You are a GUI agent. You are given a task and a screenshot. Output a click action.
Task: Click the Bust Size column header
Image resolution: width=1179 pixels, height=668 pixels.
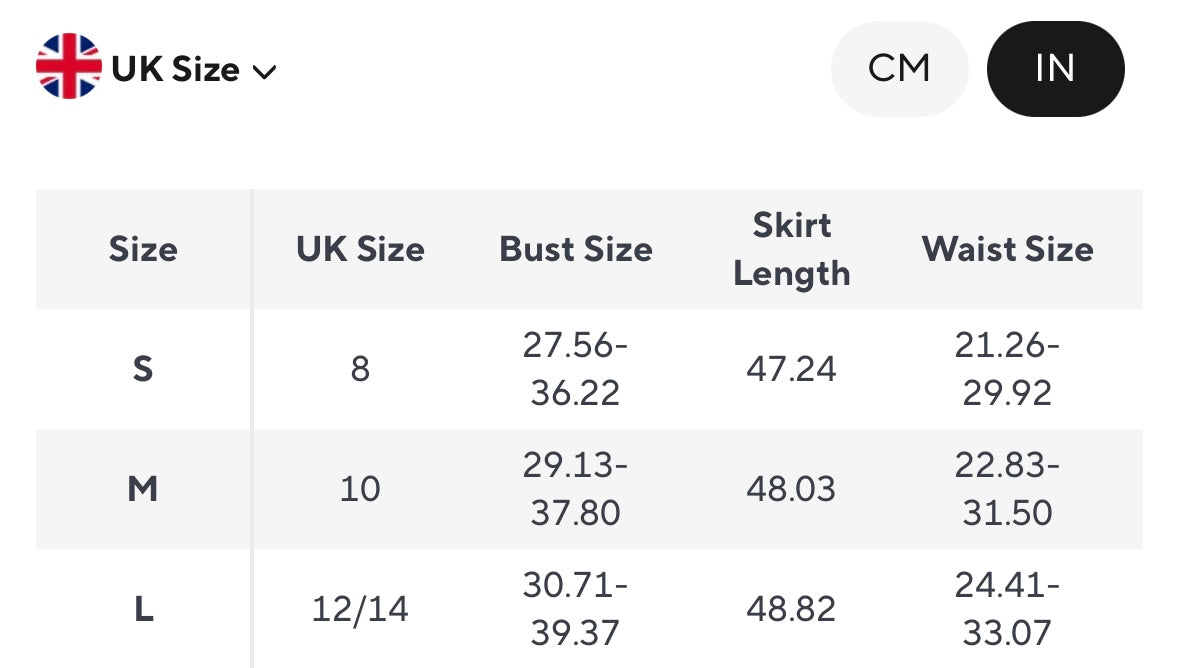[576, 249]
